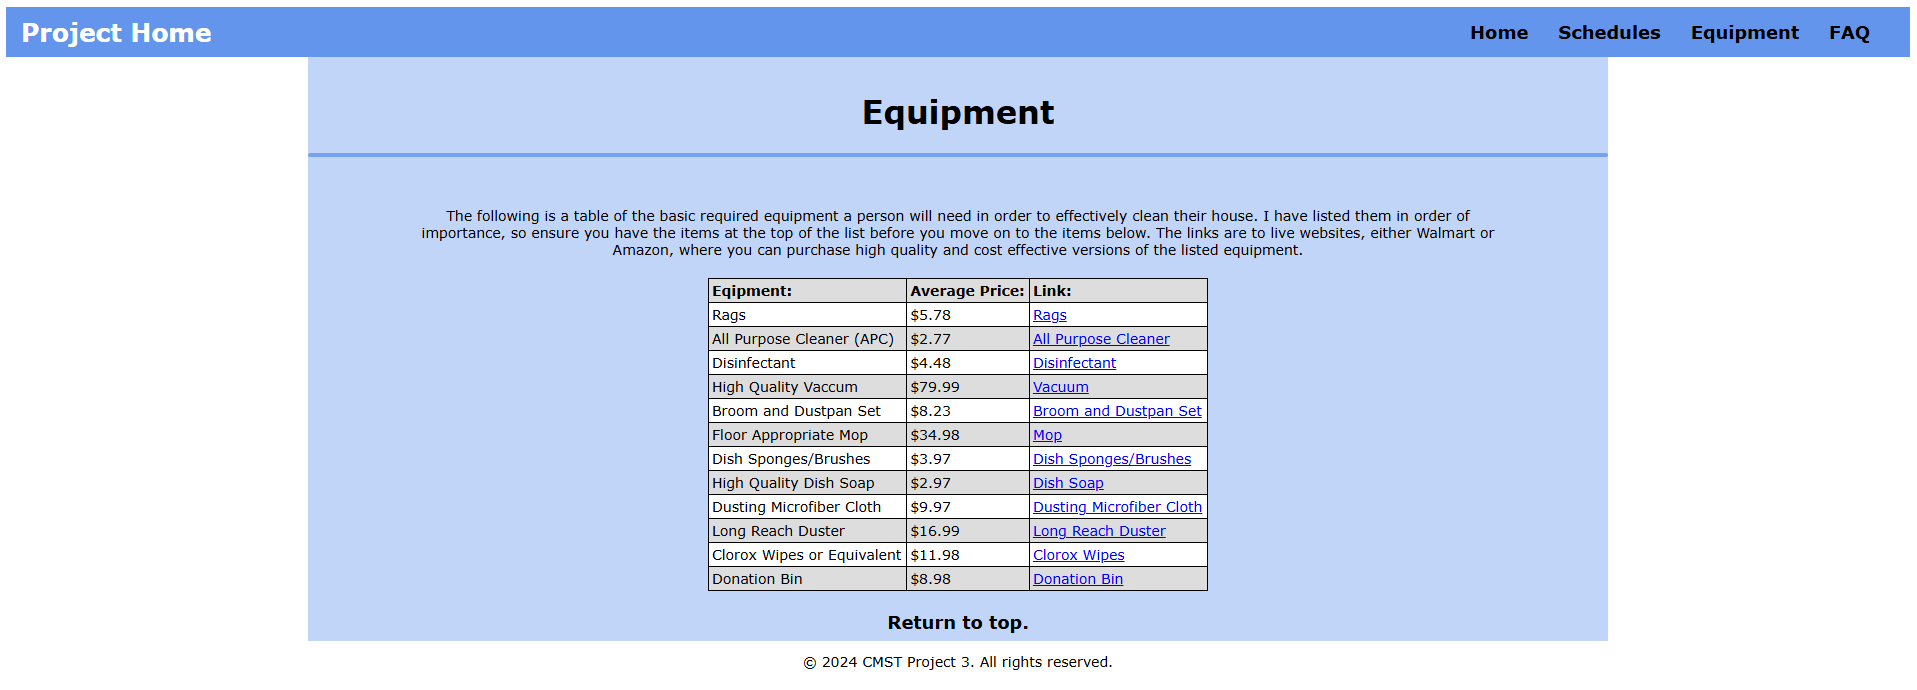
Task: Open the Schedules page
Action: 1609,33
